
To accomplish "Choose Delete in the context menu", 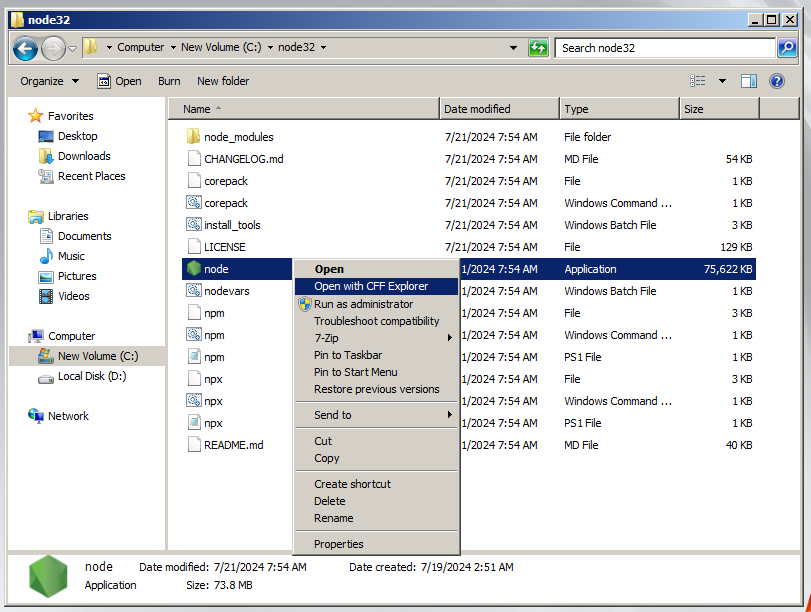I will 376,501.
